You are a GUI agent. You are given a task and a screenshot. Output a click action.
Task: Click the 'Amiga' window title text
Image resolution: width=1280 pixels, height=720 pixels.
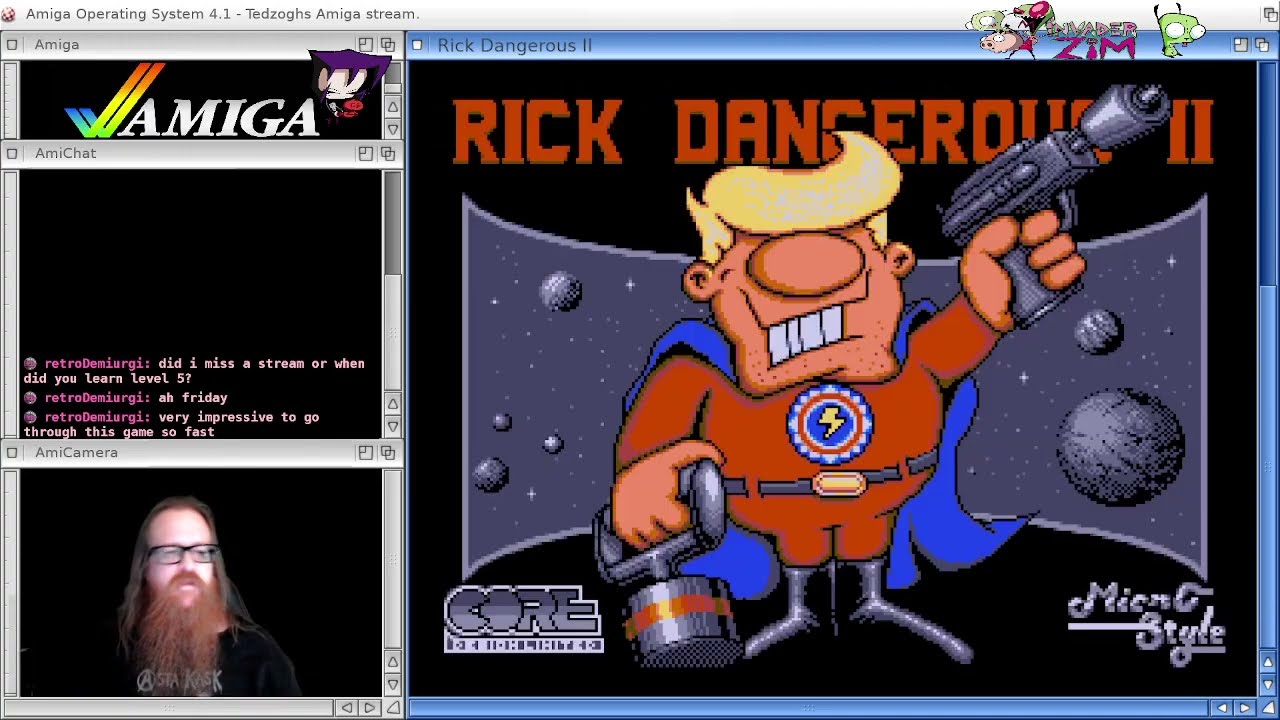[x=57, y=45]
